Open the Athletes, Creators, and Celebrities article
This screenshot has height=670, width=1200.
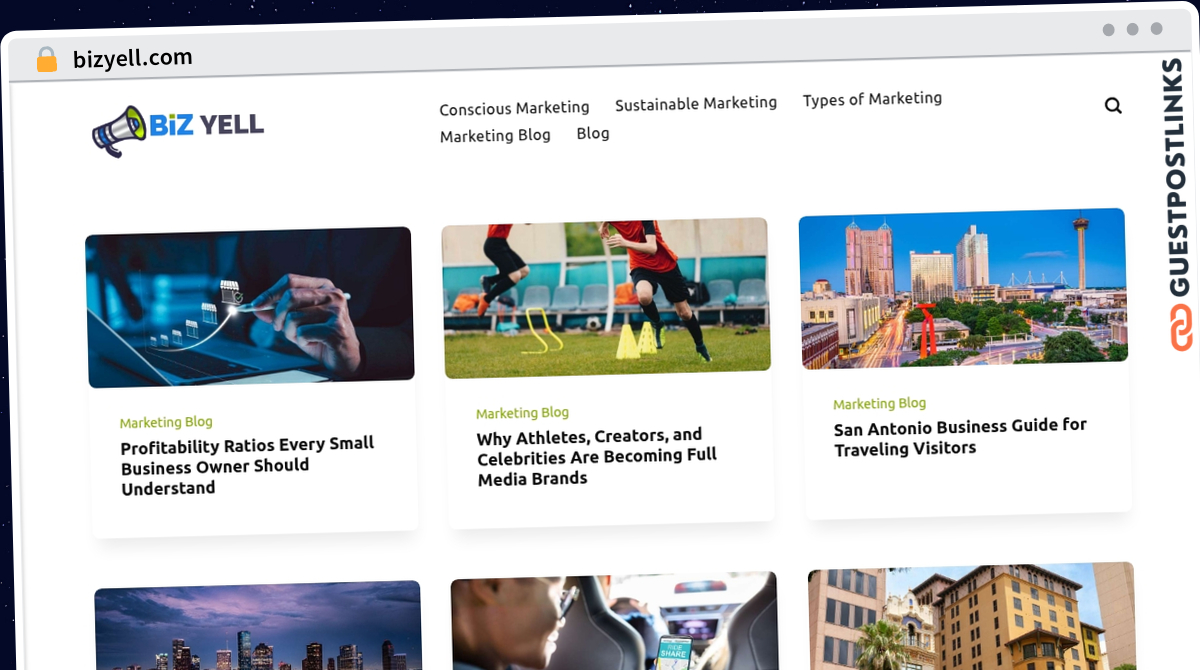(x=597, y=457)
